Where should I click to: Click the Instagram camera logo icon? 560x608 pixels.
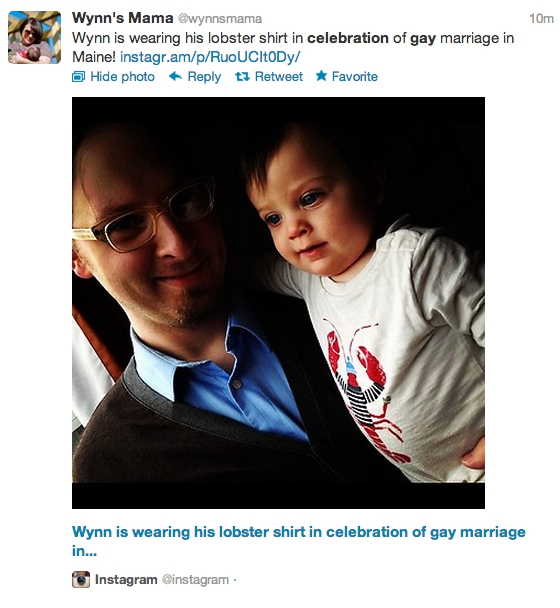click(81, 579)
